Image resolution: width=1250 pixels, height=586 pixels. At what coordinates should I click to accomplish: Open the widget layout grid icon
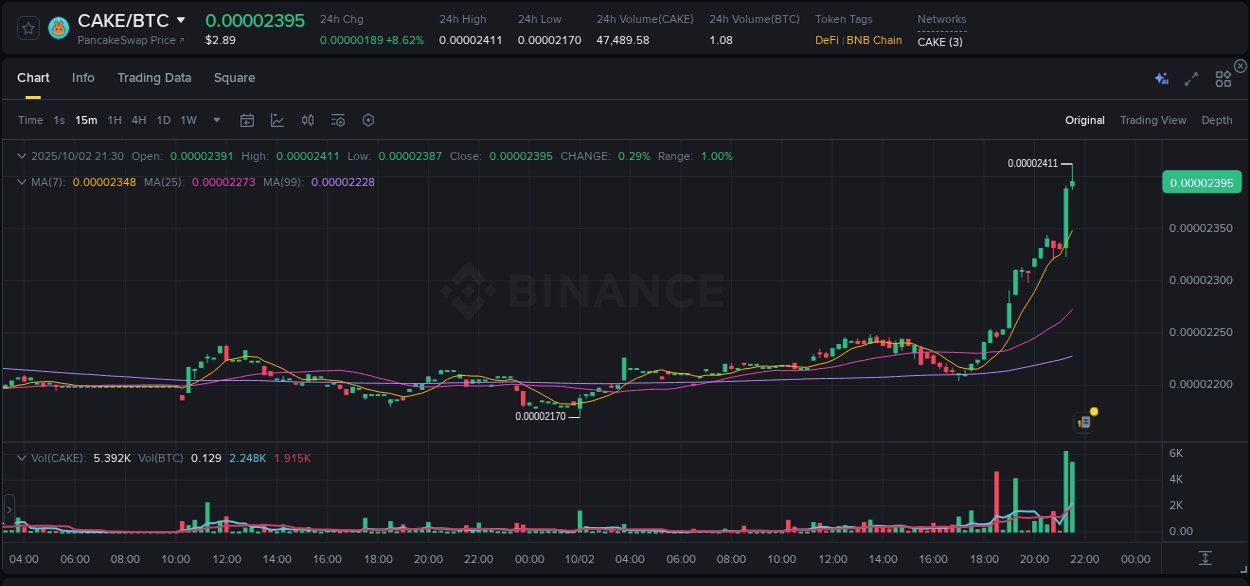click(1222, 78)
